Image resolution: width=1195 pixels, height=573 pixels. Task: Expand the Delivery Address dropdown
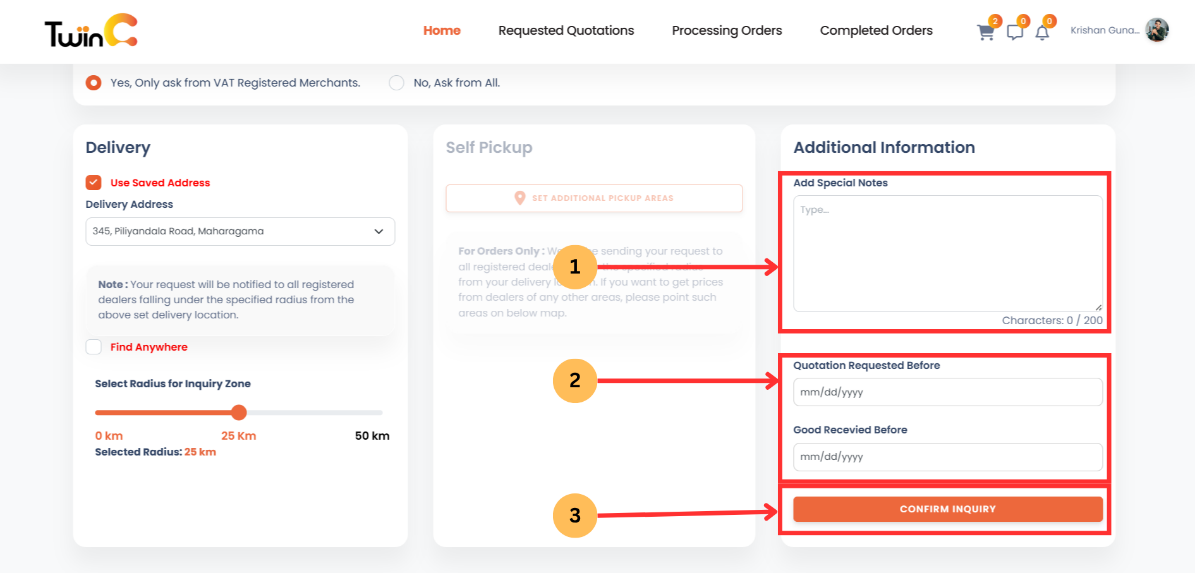click(240, 232)
